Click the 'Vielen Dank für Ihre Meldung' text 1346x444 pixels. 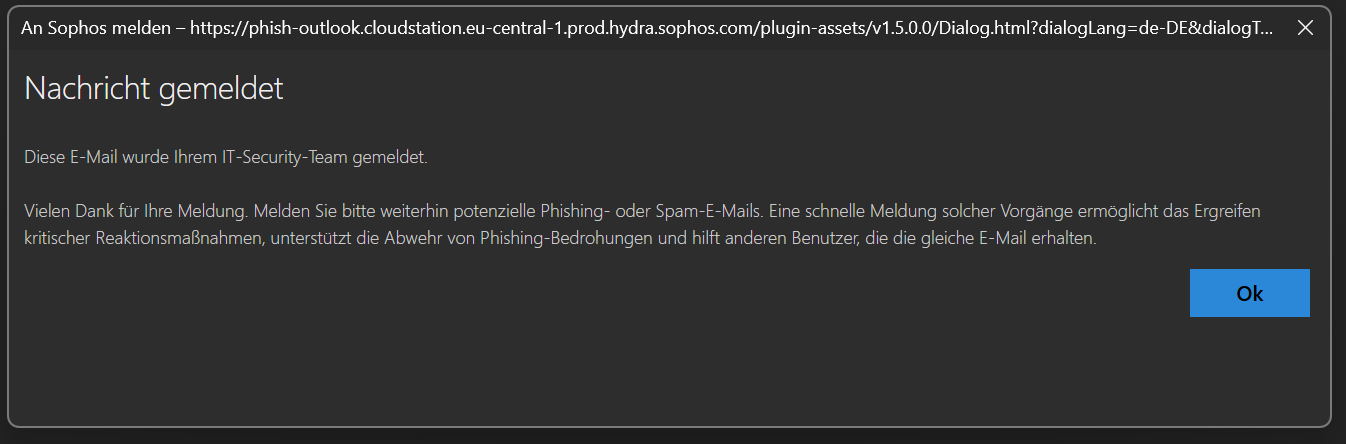pos(136,212)
